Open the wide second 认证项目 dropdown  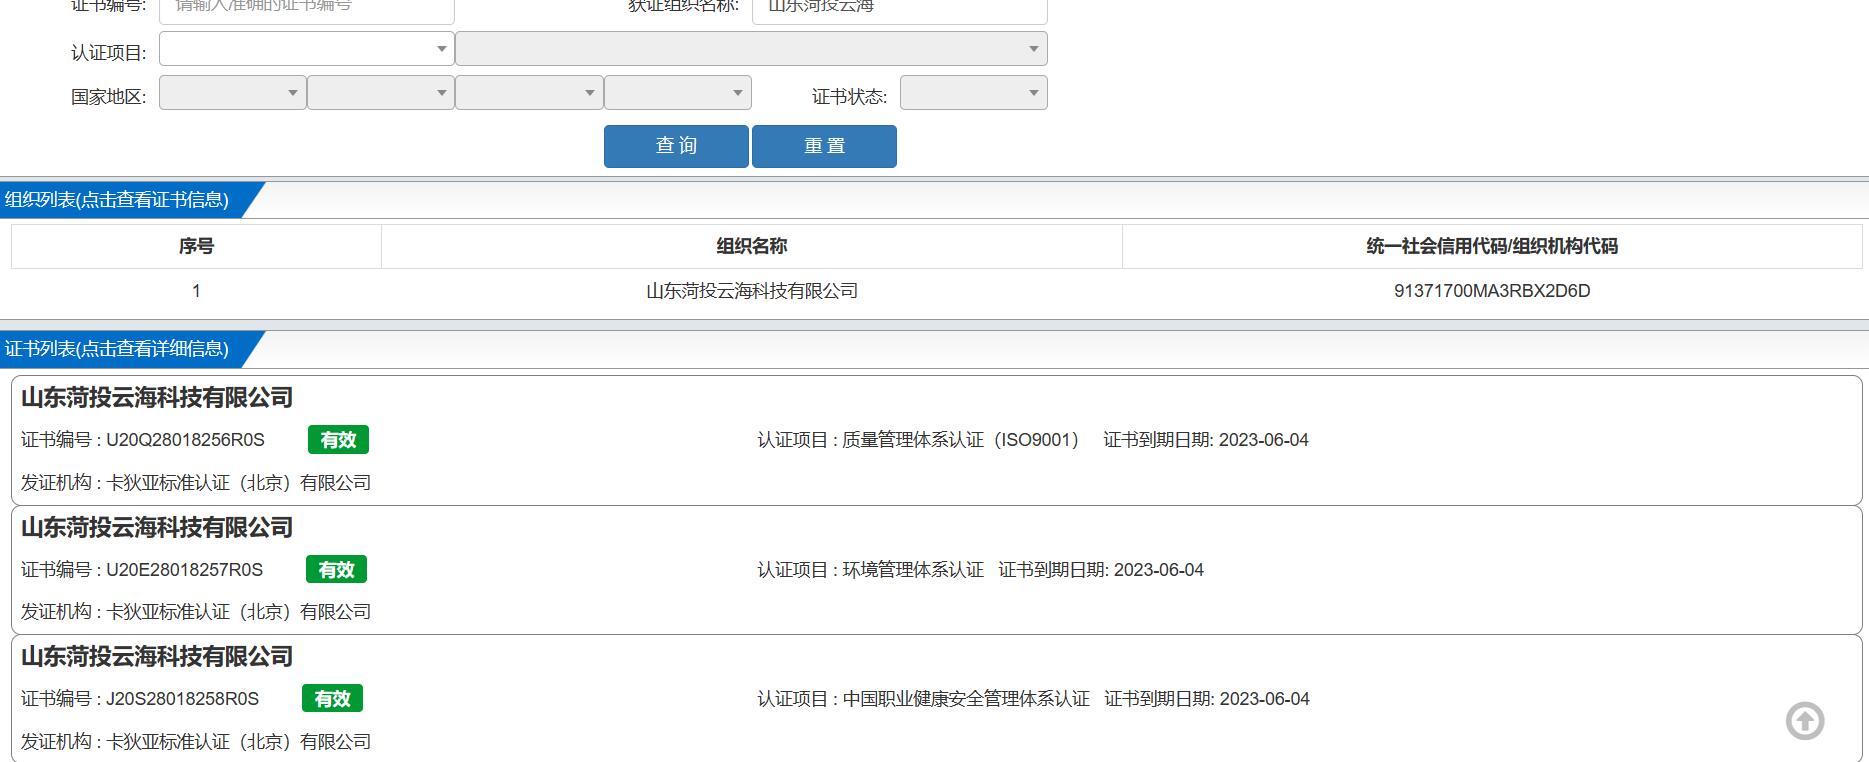coord(751,49)
